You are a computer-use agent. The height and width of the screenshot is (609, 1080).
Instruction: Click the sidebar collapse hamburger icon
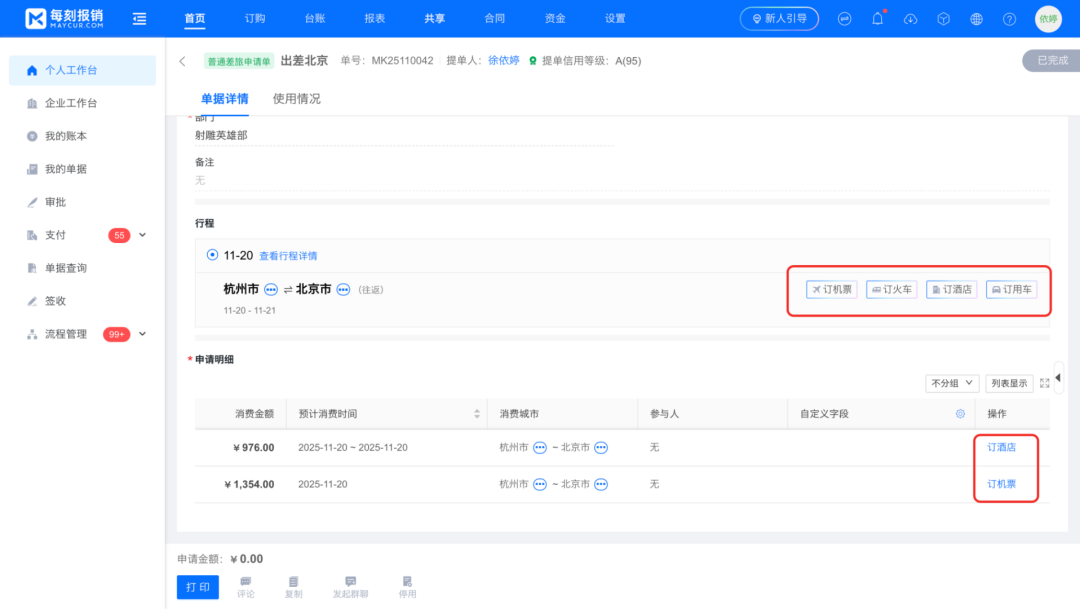click(139, 18)
